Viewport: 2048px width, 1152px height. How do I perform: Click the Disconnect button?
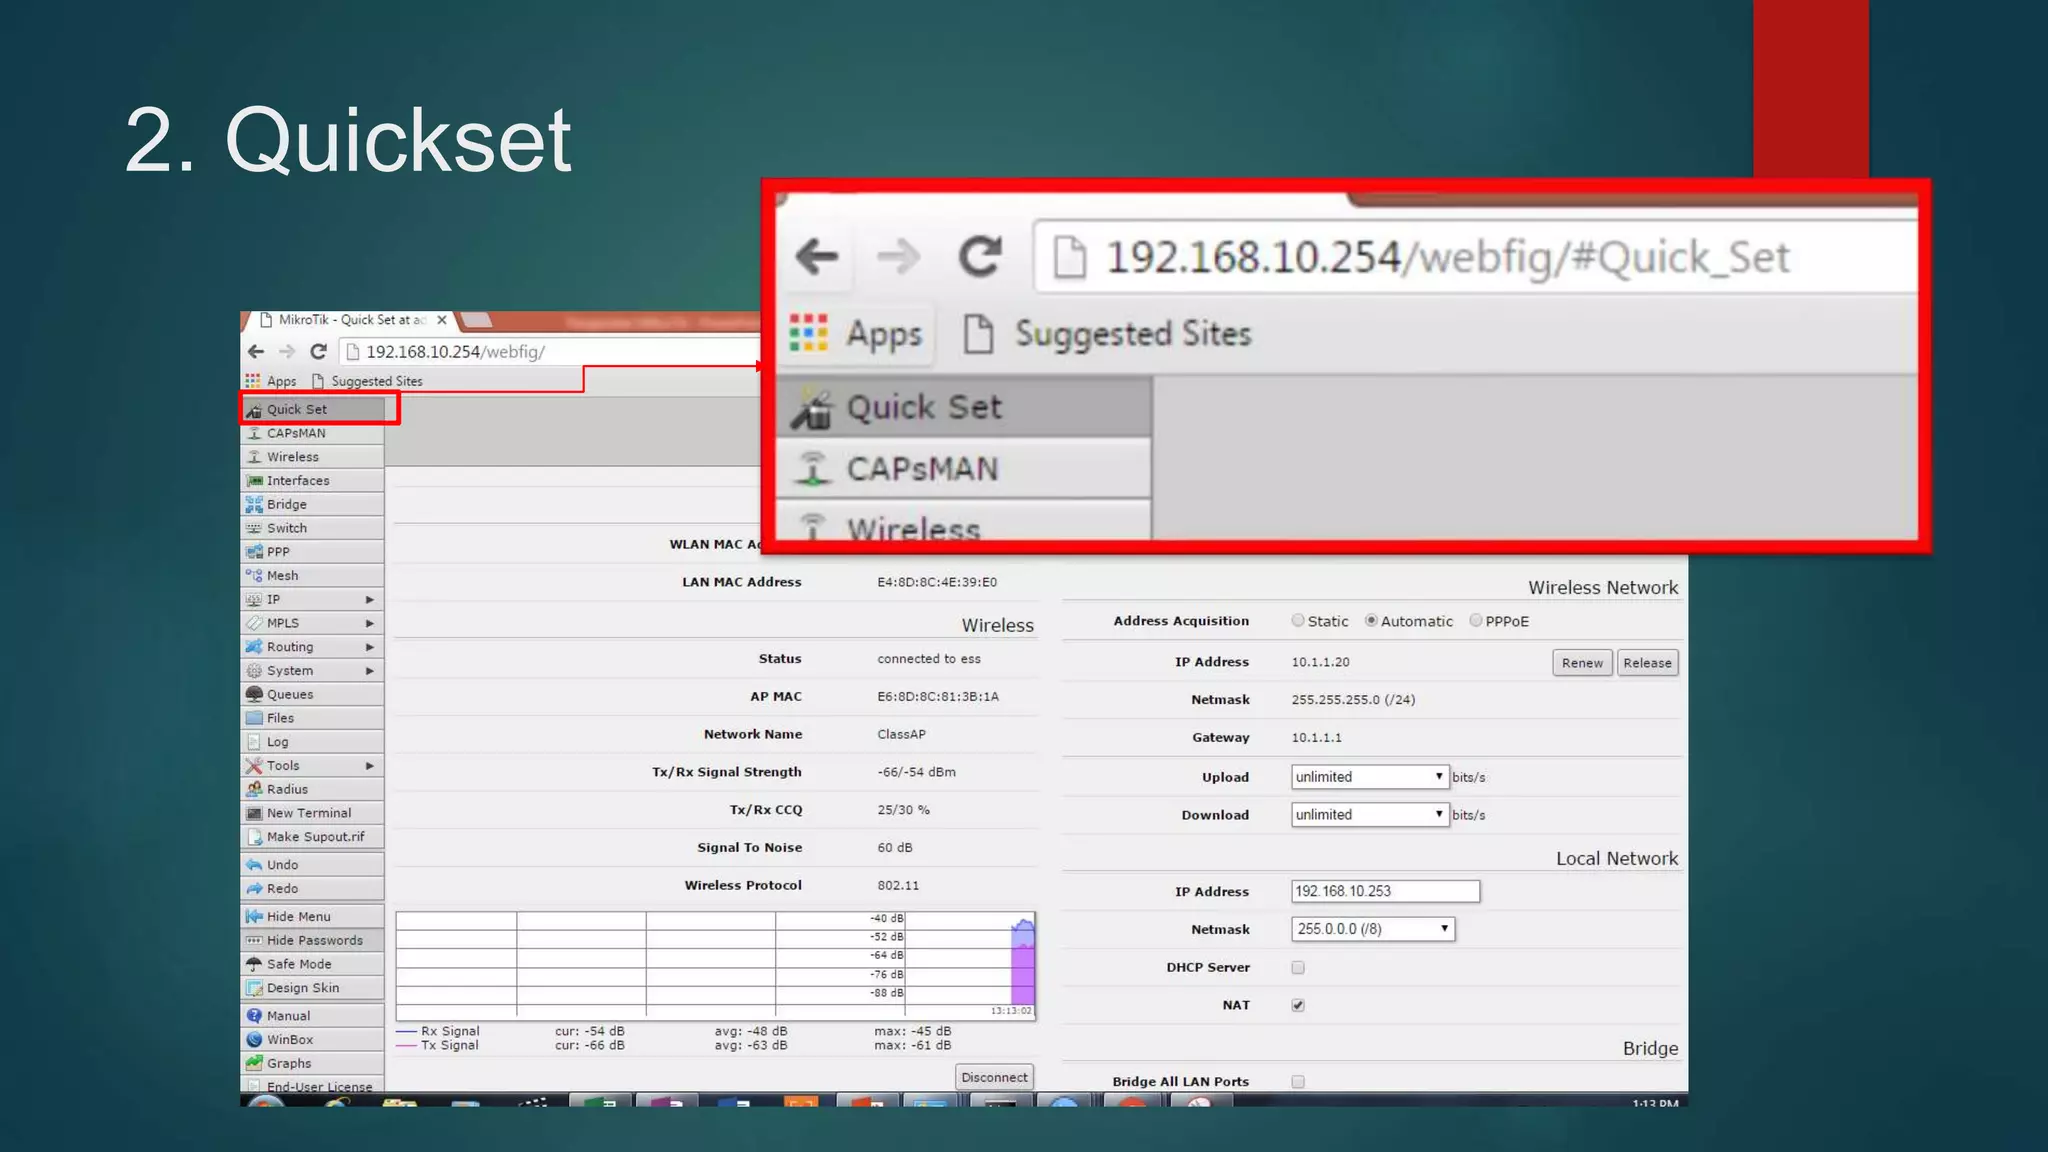(x=994, y=1077)
